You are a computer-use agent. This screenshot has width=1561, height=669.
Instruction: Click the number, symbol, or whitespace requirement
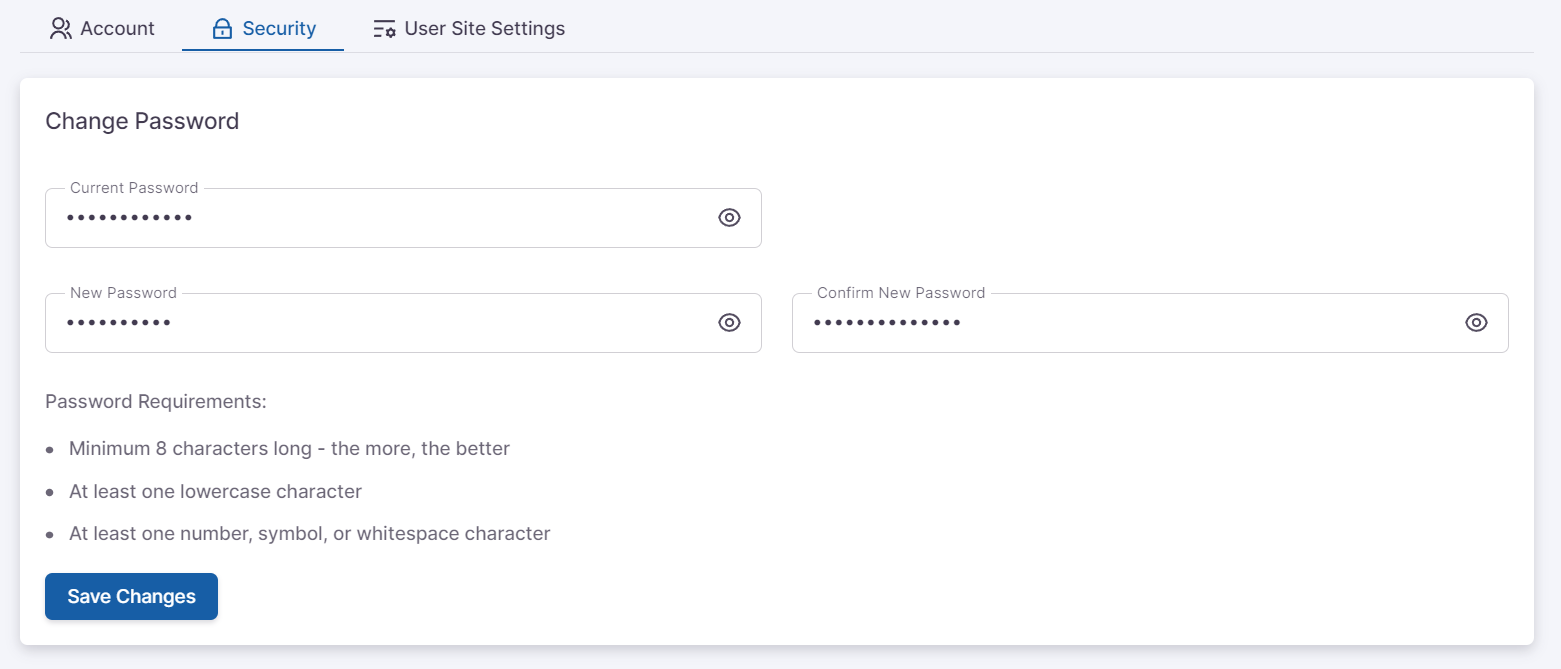tap(309, 534)
